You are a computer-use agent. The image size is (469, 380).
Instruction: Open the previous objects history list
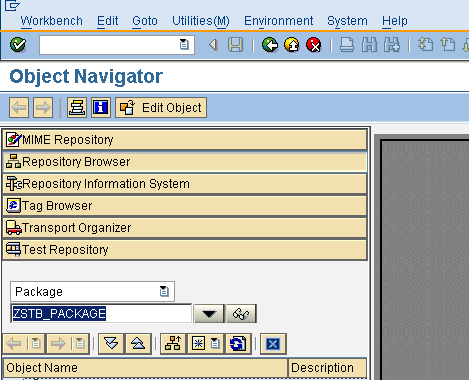coord(36,344)
